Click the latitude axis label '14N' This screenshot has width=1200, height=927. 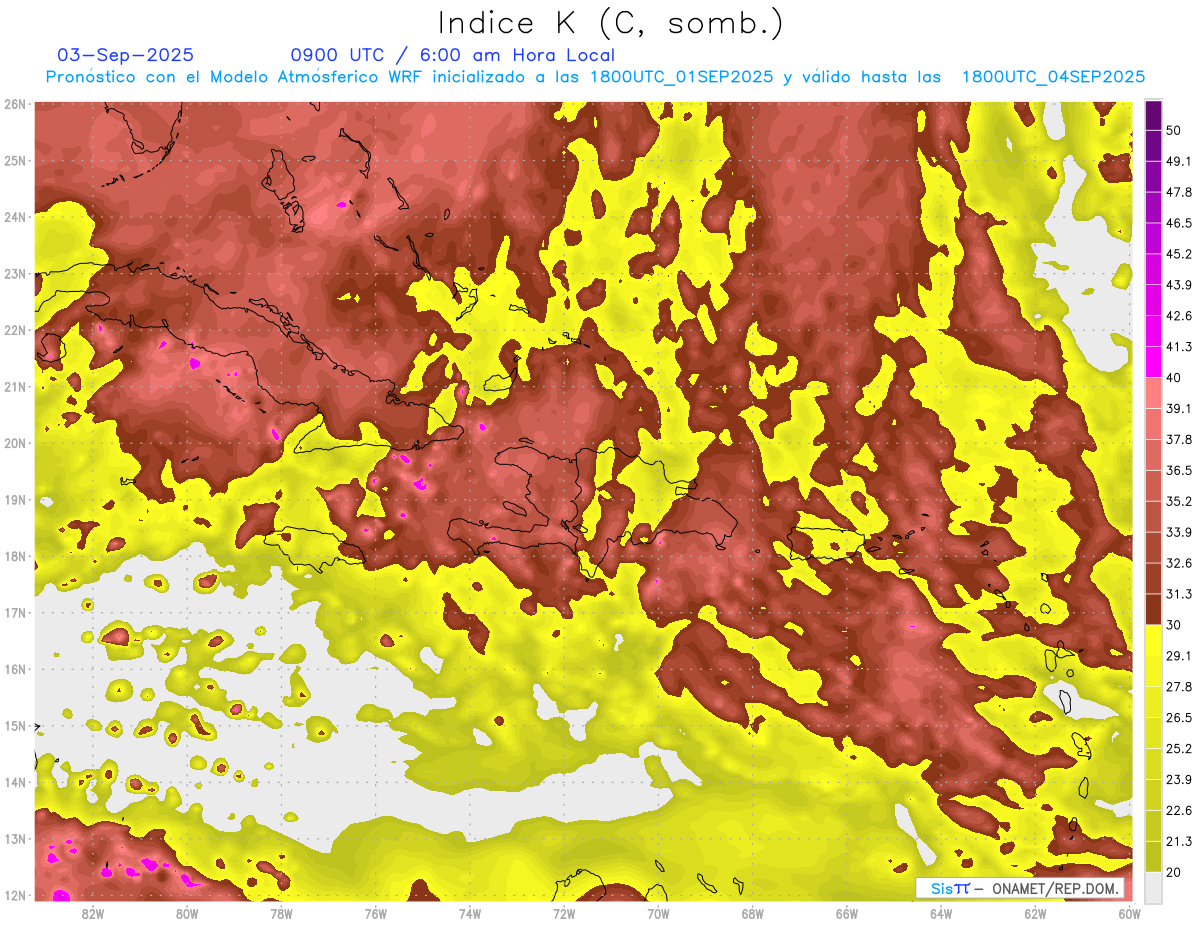(x=15, y=782)
